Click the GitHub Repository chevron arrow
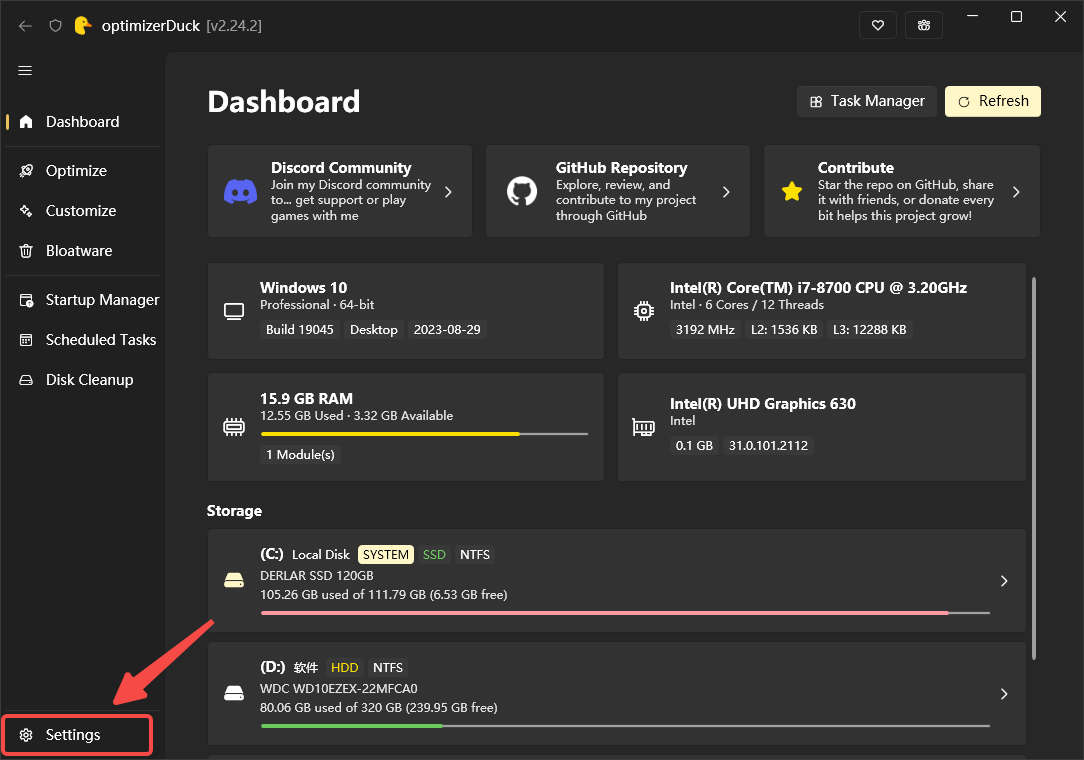This screenshot has height=760, width=1084. 726,192
